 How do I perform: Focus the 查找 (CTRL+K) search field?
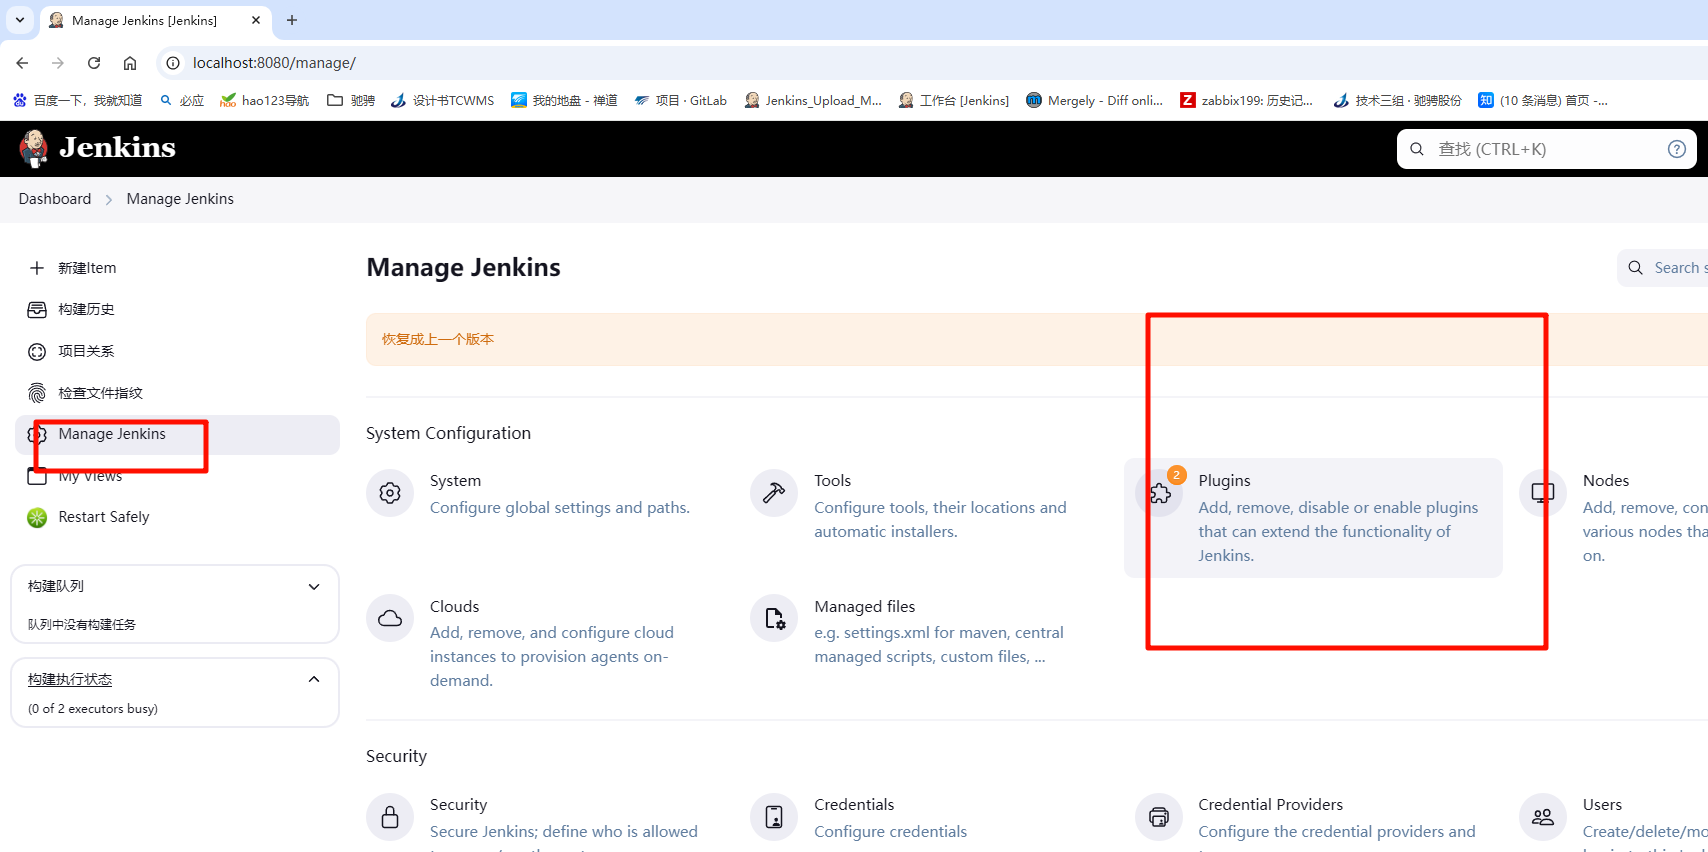coord(1546,149)
